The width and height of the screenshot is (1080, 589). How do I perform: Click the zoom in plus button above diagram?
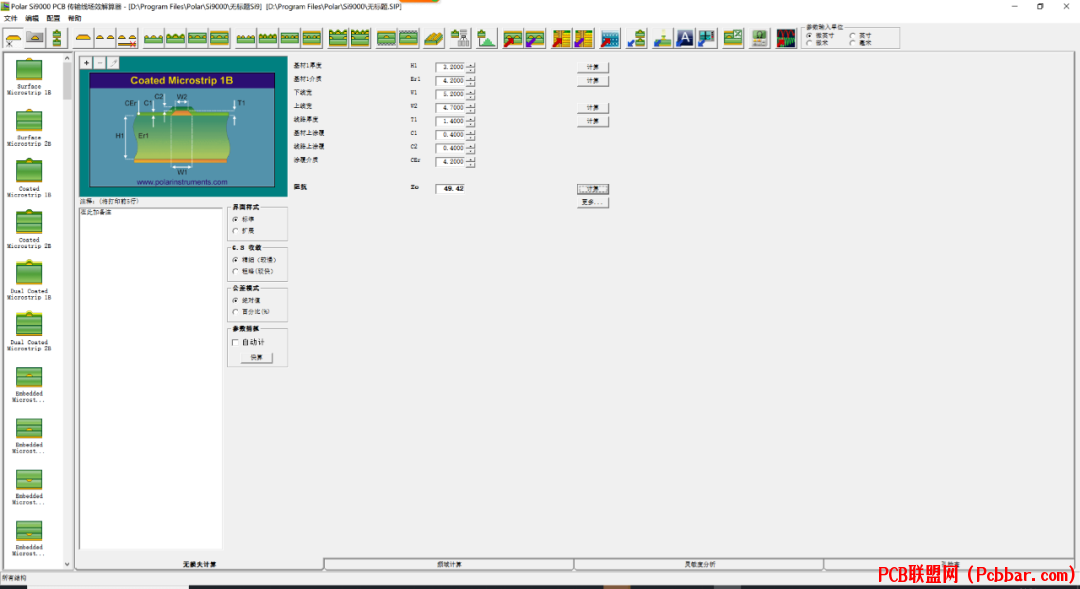86,63
